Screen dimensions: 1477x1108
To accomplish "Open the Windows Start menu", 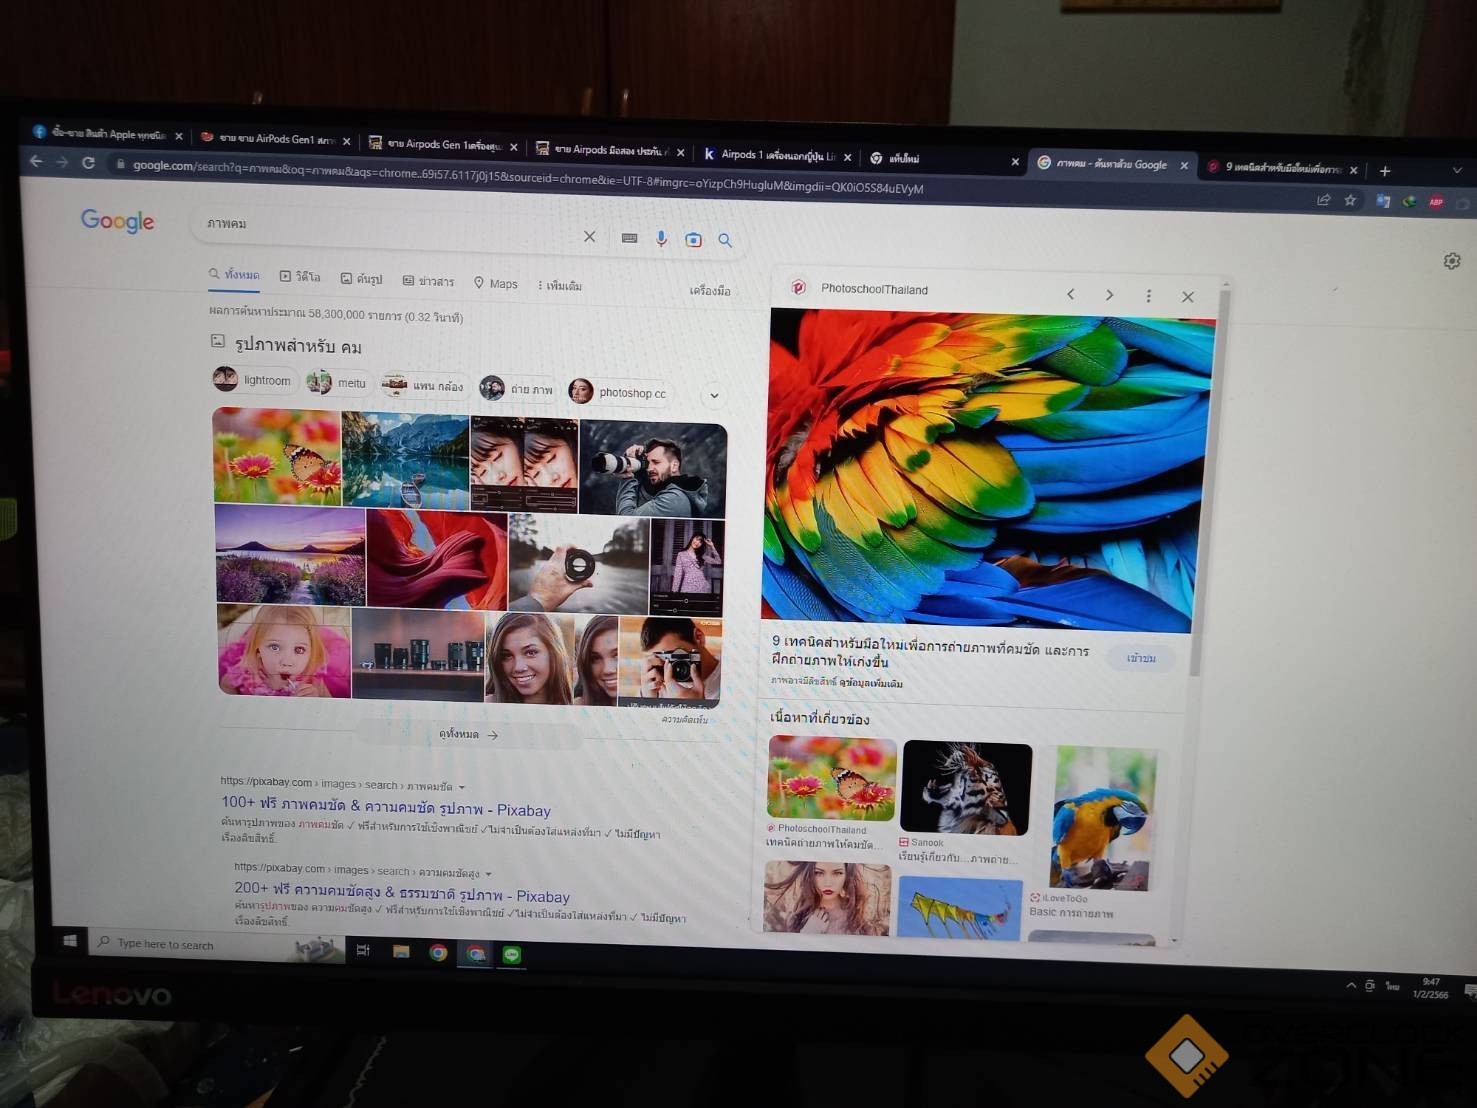I will point(70,941).
